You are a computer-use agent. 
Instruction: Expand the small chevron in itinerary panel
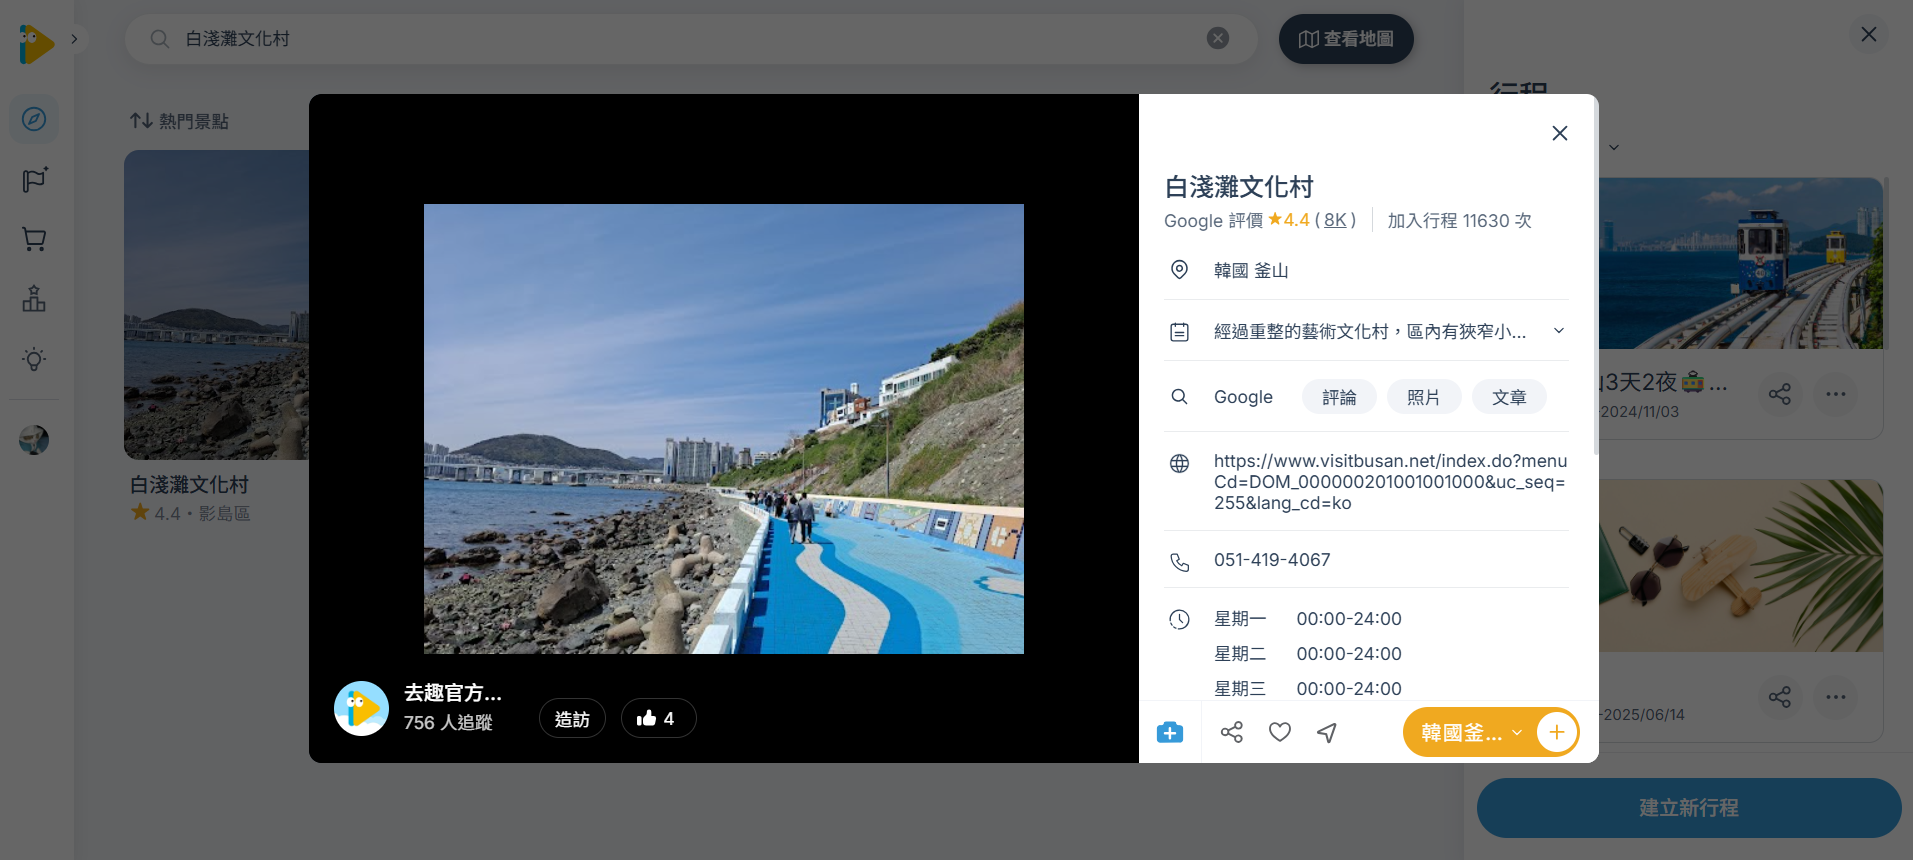coord(1614,148)
